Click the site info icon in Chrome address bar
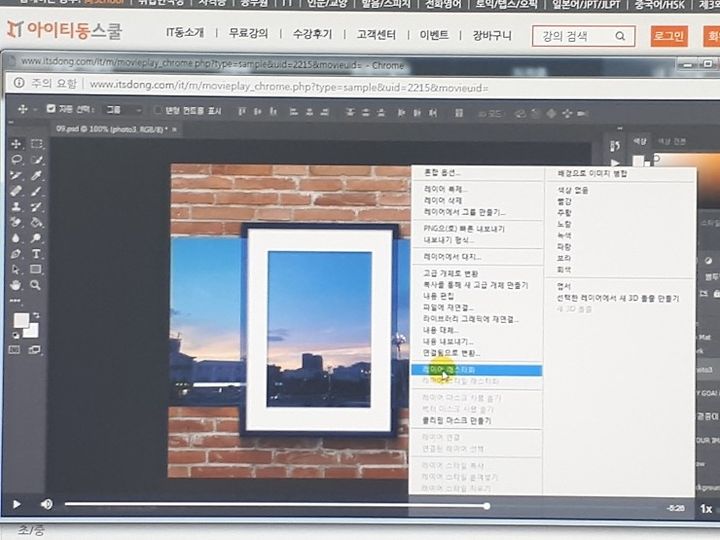Image resolution: width=720 pixels, height=540 pixels. 19,83
